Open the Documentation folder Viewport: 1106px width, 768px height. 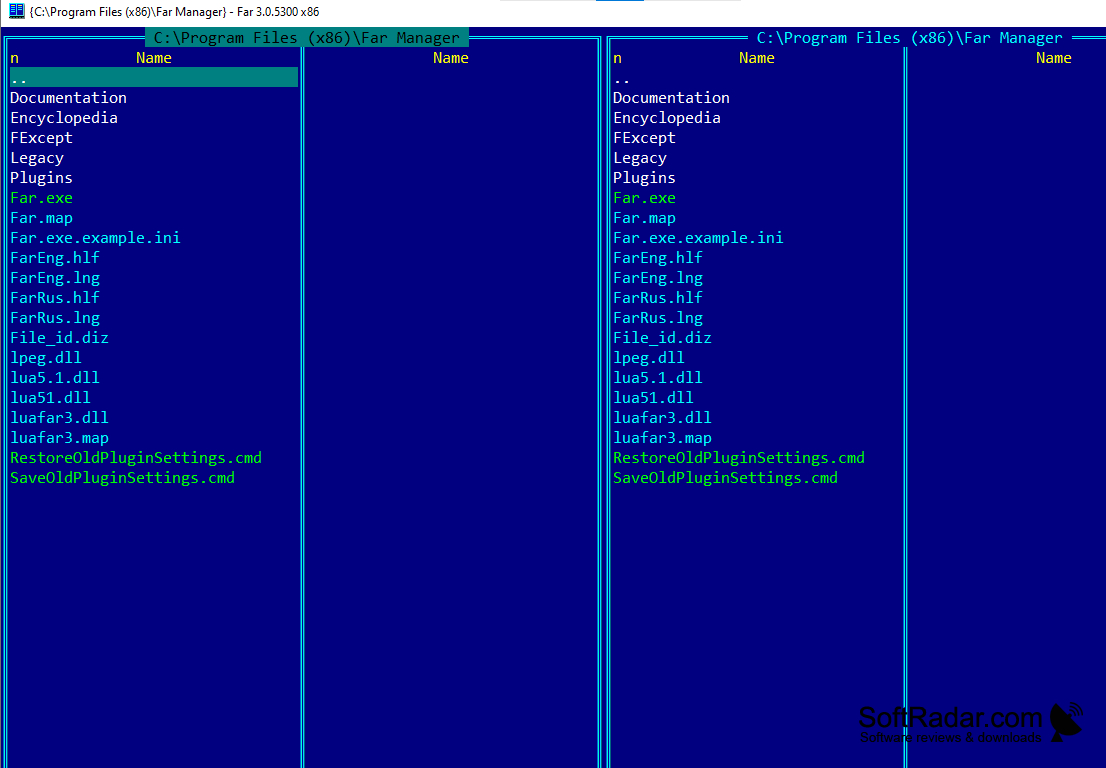tap(68, 97)
